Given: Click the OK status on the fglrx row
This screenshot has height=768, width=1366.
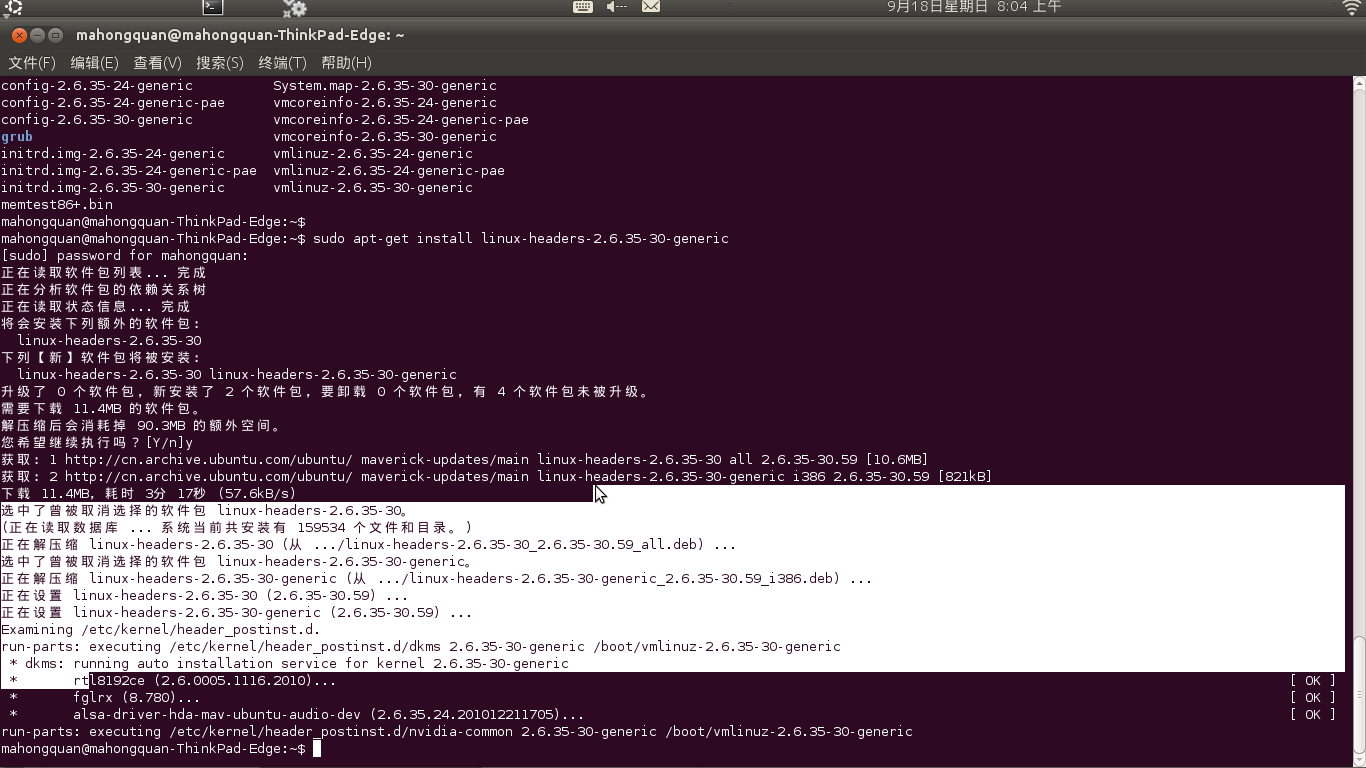Looking at the screenshot, I should click(1313, 698).
